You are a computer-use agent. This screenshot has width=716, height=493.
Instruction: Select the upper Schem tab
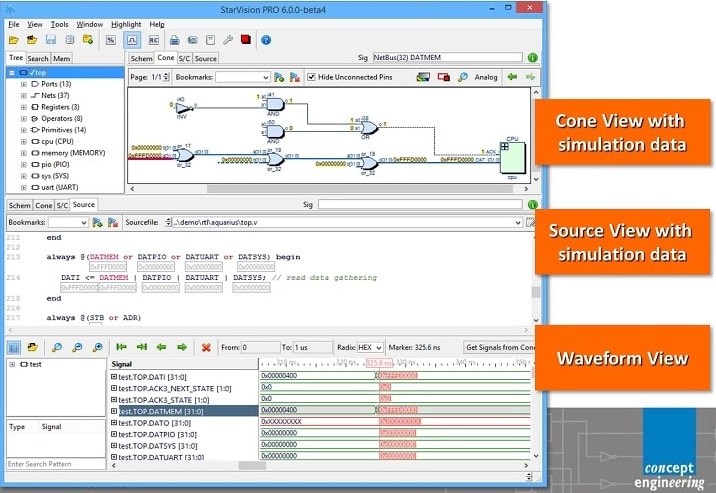click(141, 58)
